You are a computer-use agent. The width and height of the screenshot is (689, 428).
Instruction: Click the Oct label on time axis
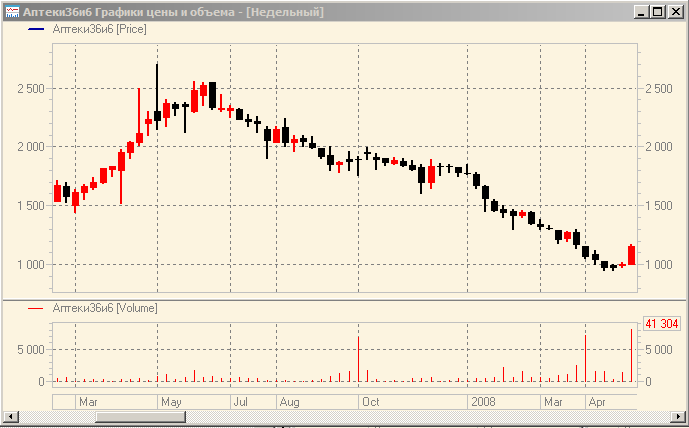coord(370,402)
